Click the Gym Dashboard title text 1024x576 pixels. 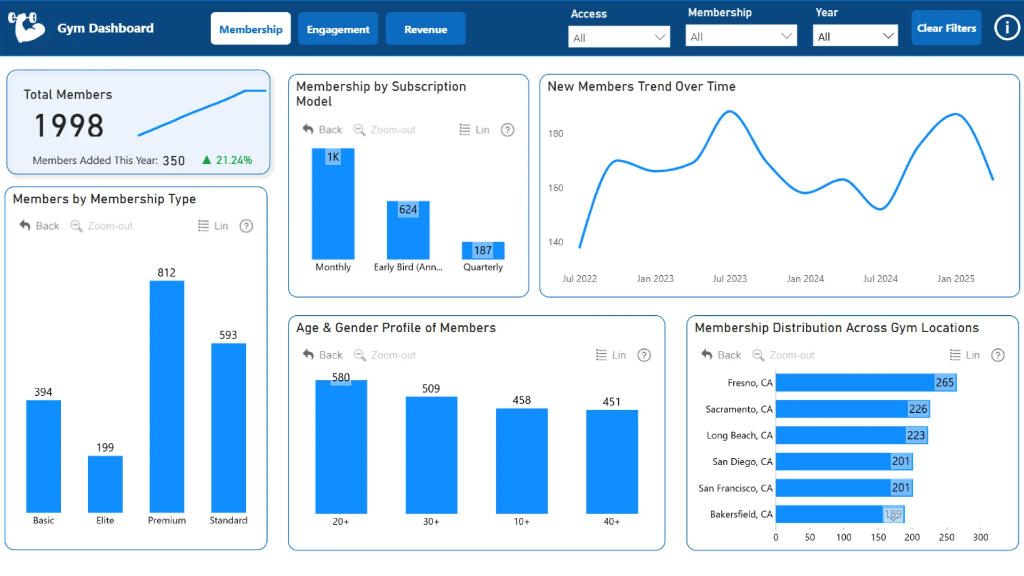tap(105, 28)
